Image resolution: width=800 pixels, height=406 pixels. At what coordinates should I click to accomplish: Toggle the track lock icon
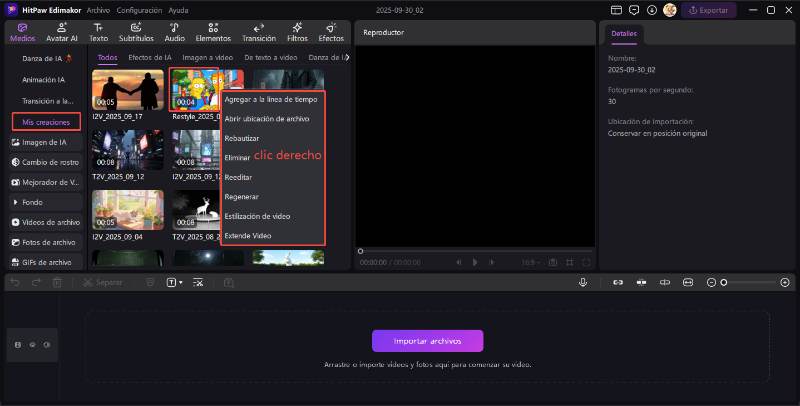tap(17, 344)
